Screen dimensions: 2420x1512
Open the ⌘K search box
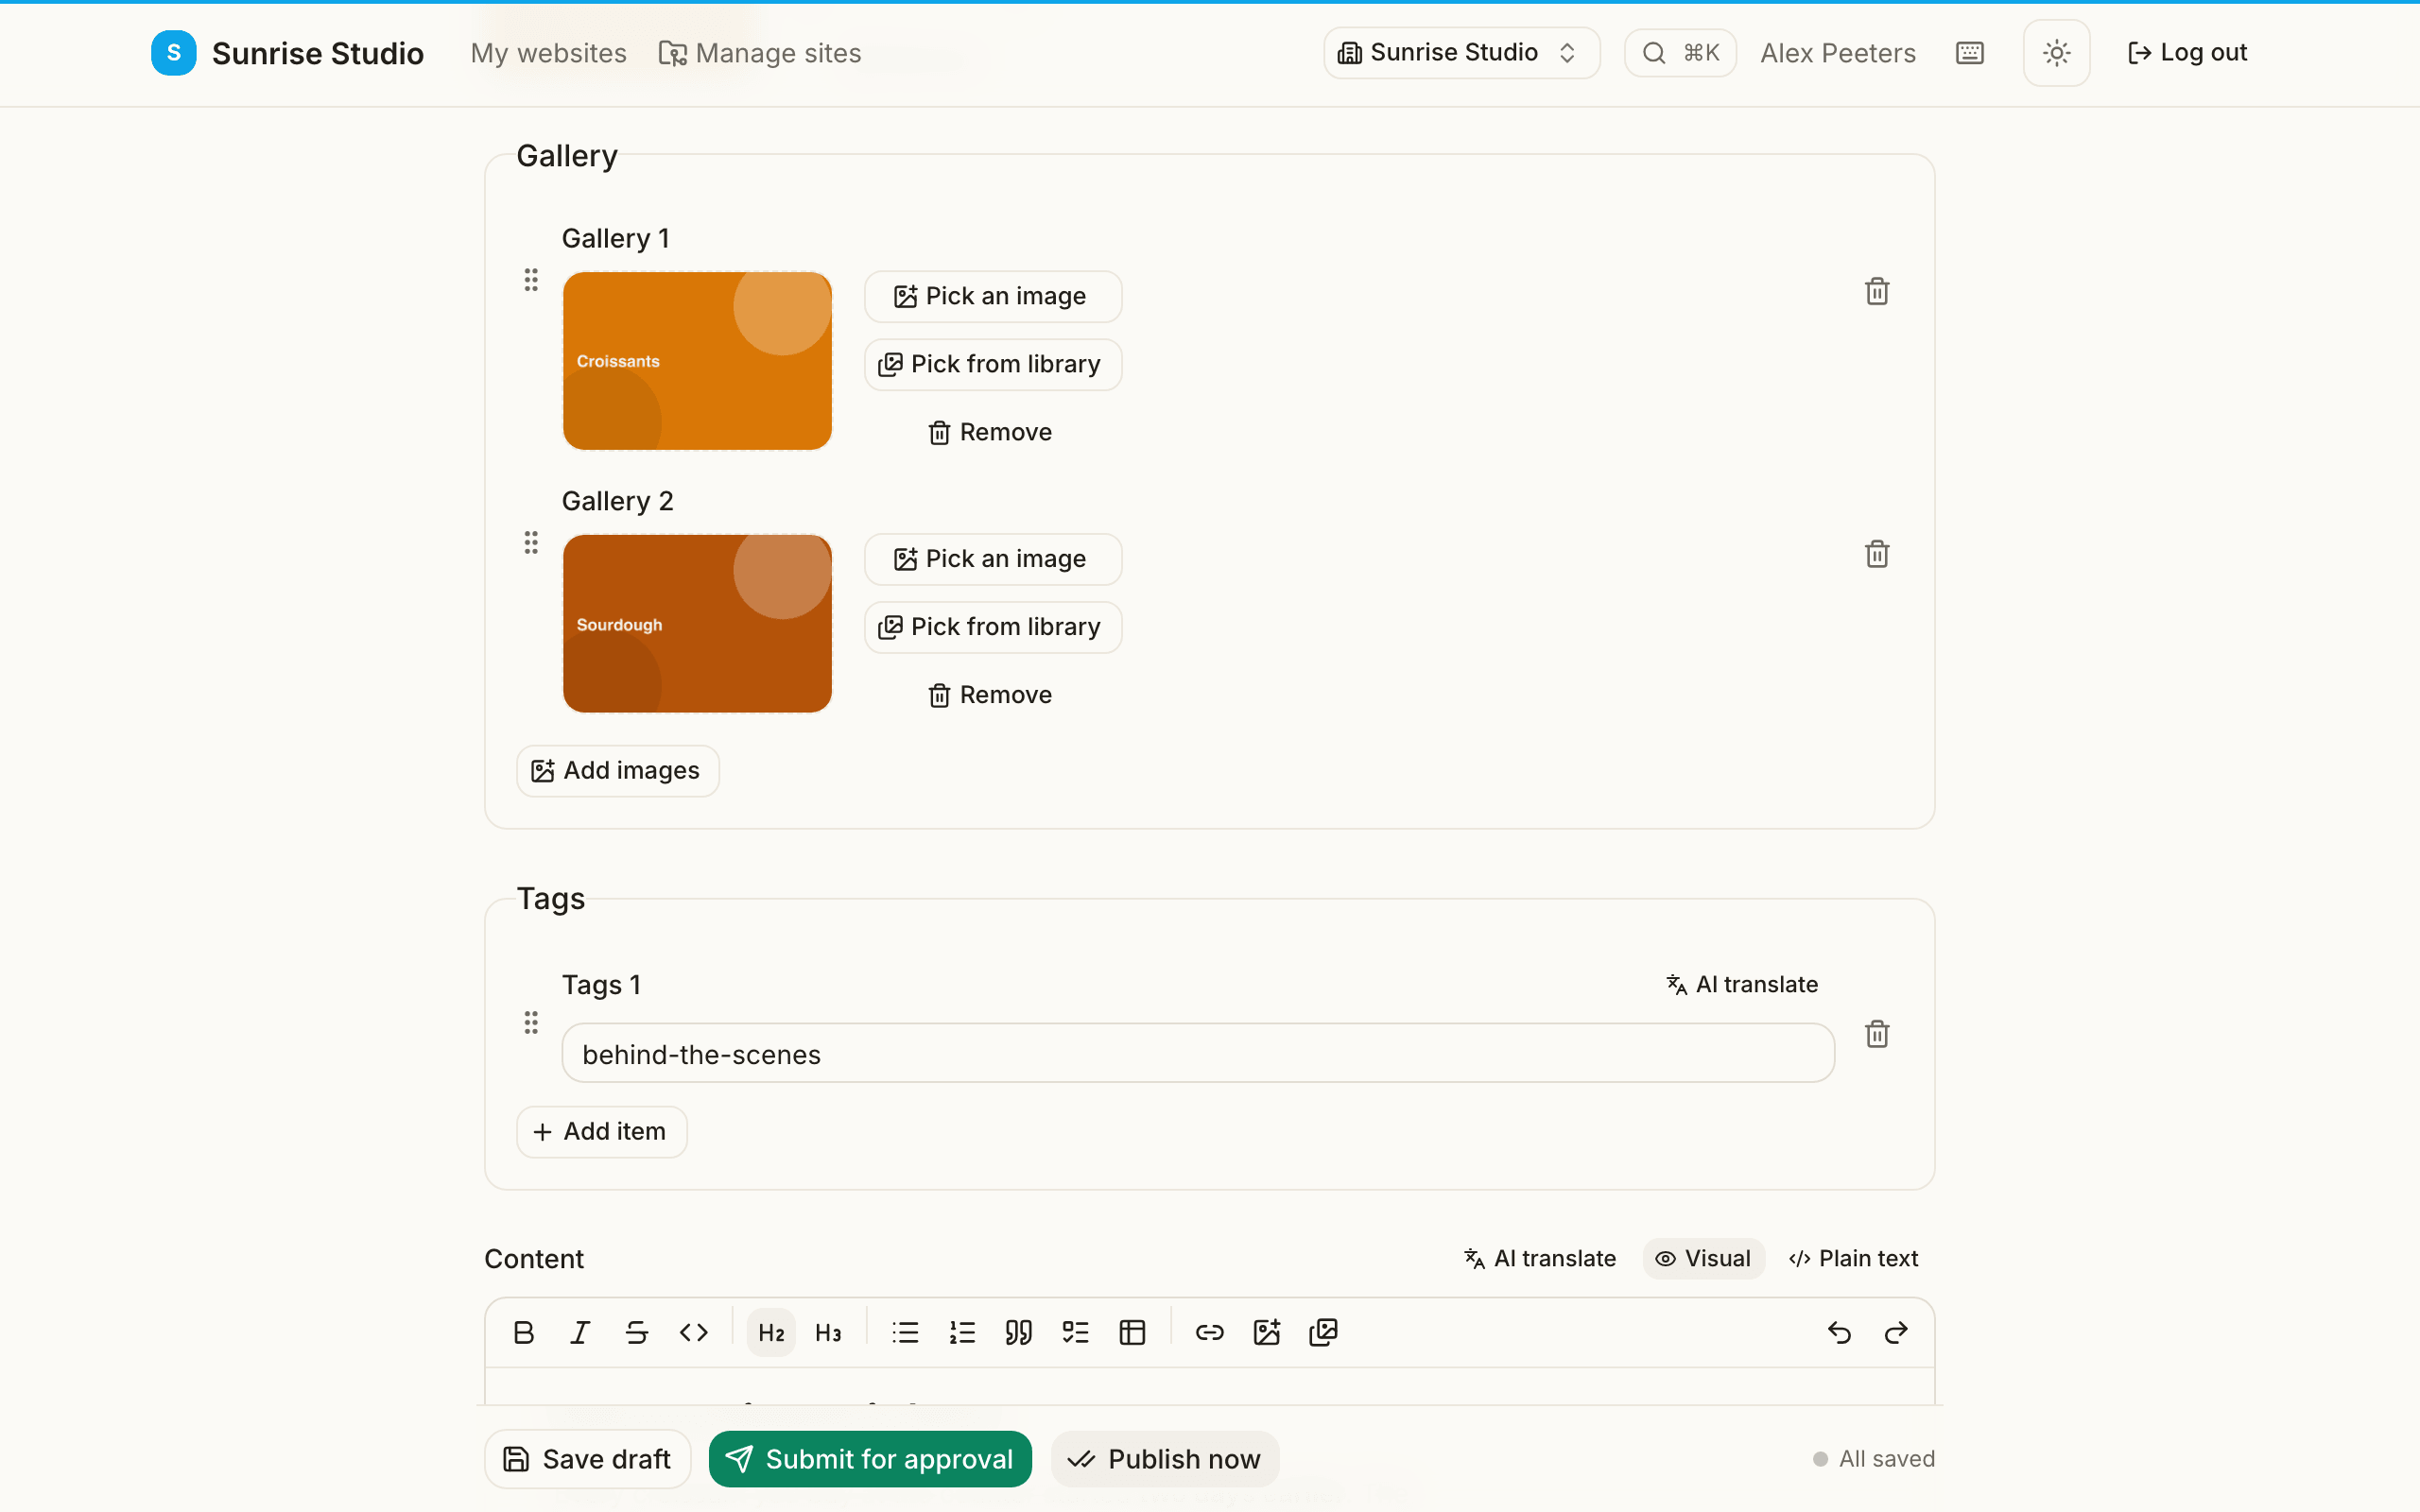[x=1680, y=53]
